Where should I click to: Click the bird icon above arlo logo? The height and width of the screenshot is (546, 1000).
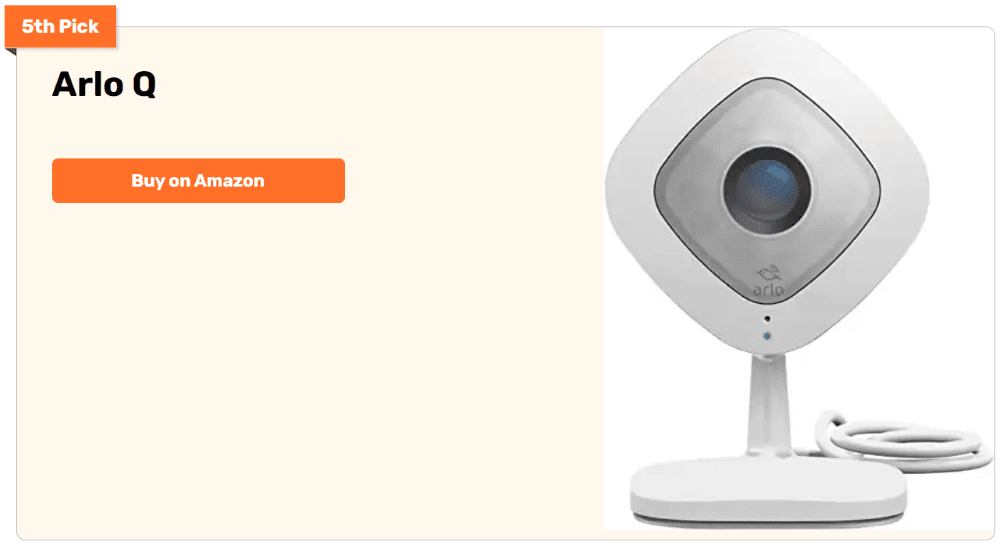pyautogui.click(x=770, y=274)
